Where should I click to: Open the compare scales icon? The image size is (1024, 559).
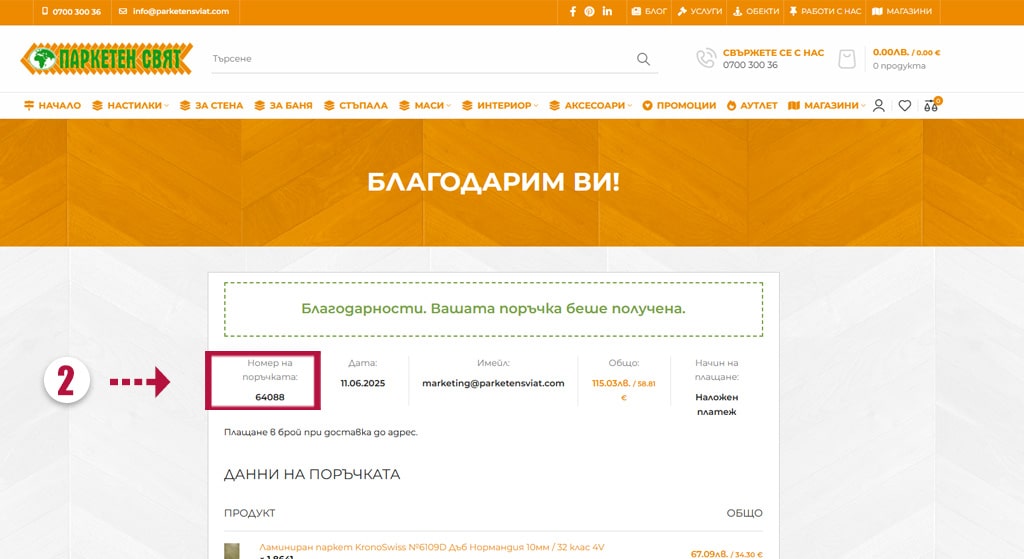(931, 105)
